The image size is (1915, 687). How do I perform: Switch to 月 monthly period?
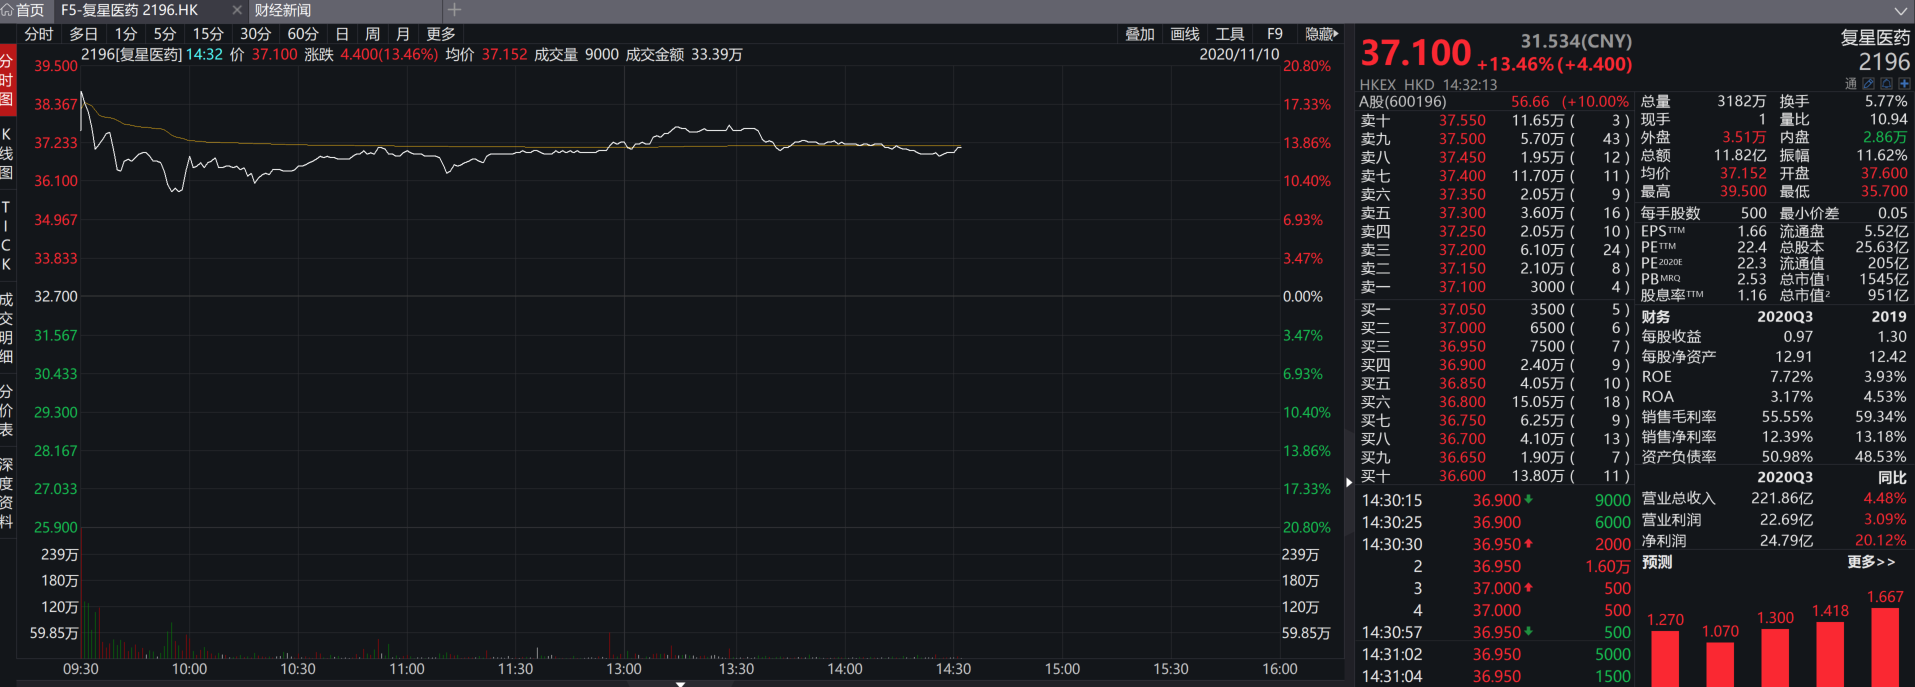point(403,34)
